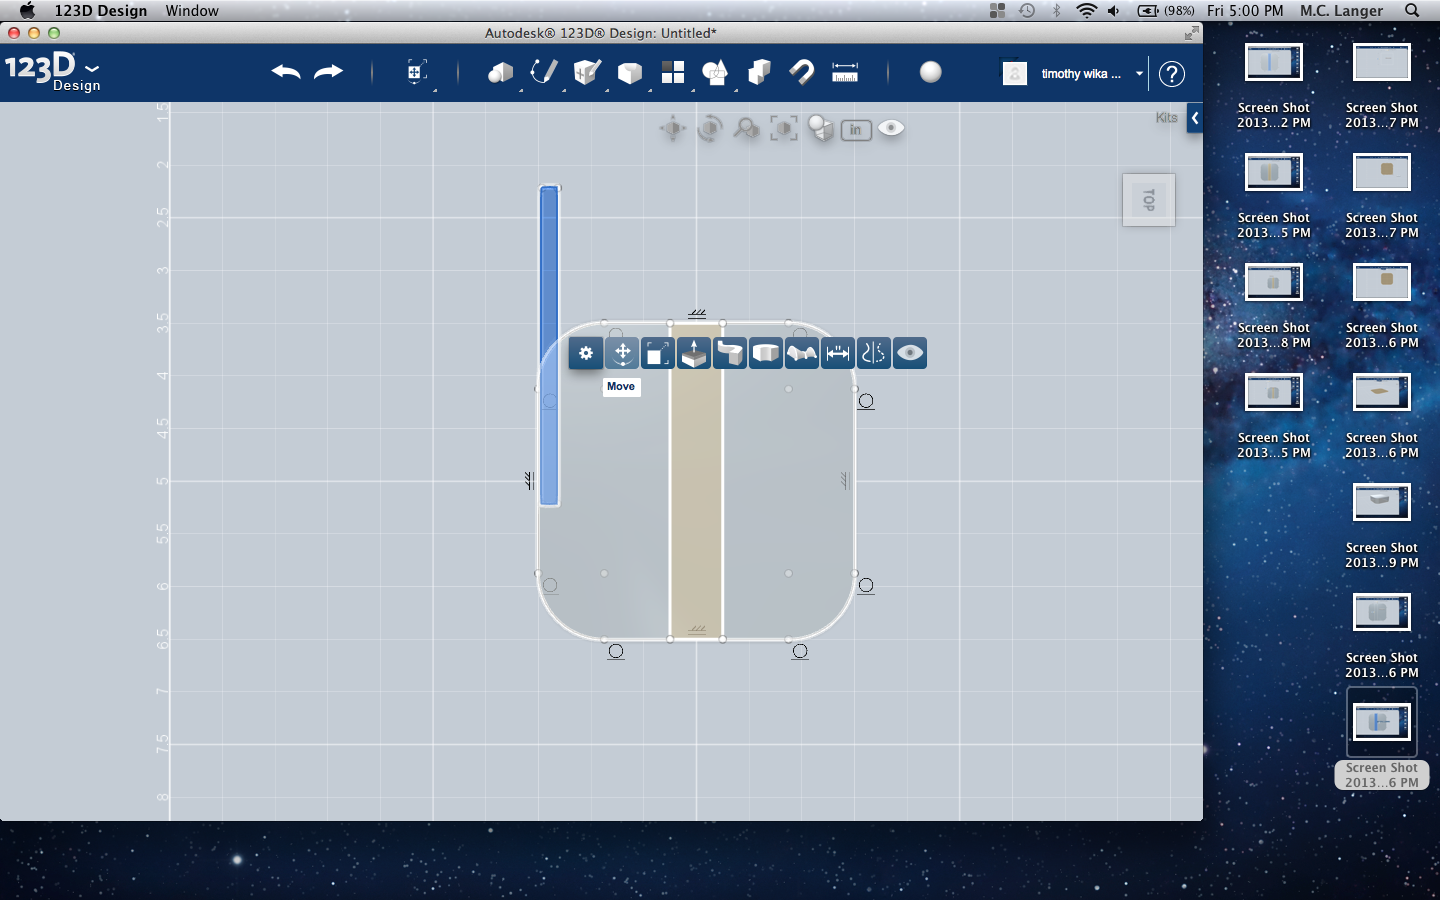Select the dimension tool in the context toolbar
1440x900 pixels.
tap(838, 353)
